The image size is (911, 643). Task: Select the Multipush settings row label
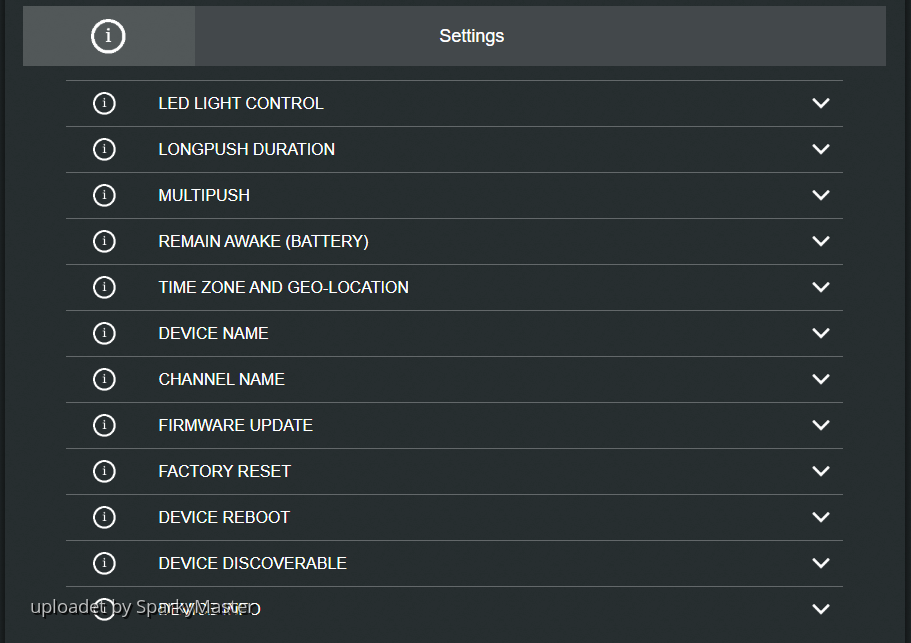(x=204, y=195)
